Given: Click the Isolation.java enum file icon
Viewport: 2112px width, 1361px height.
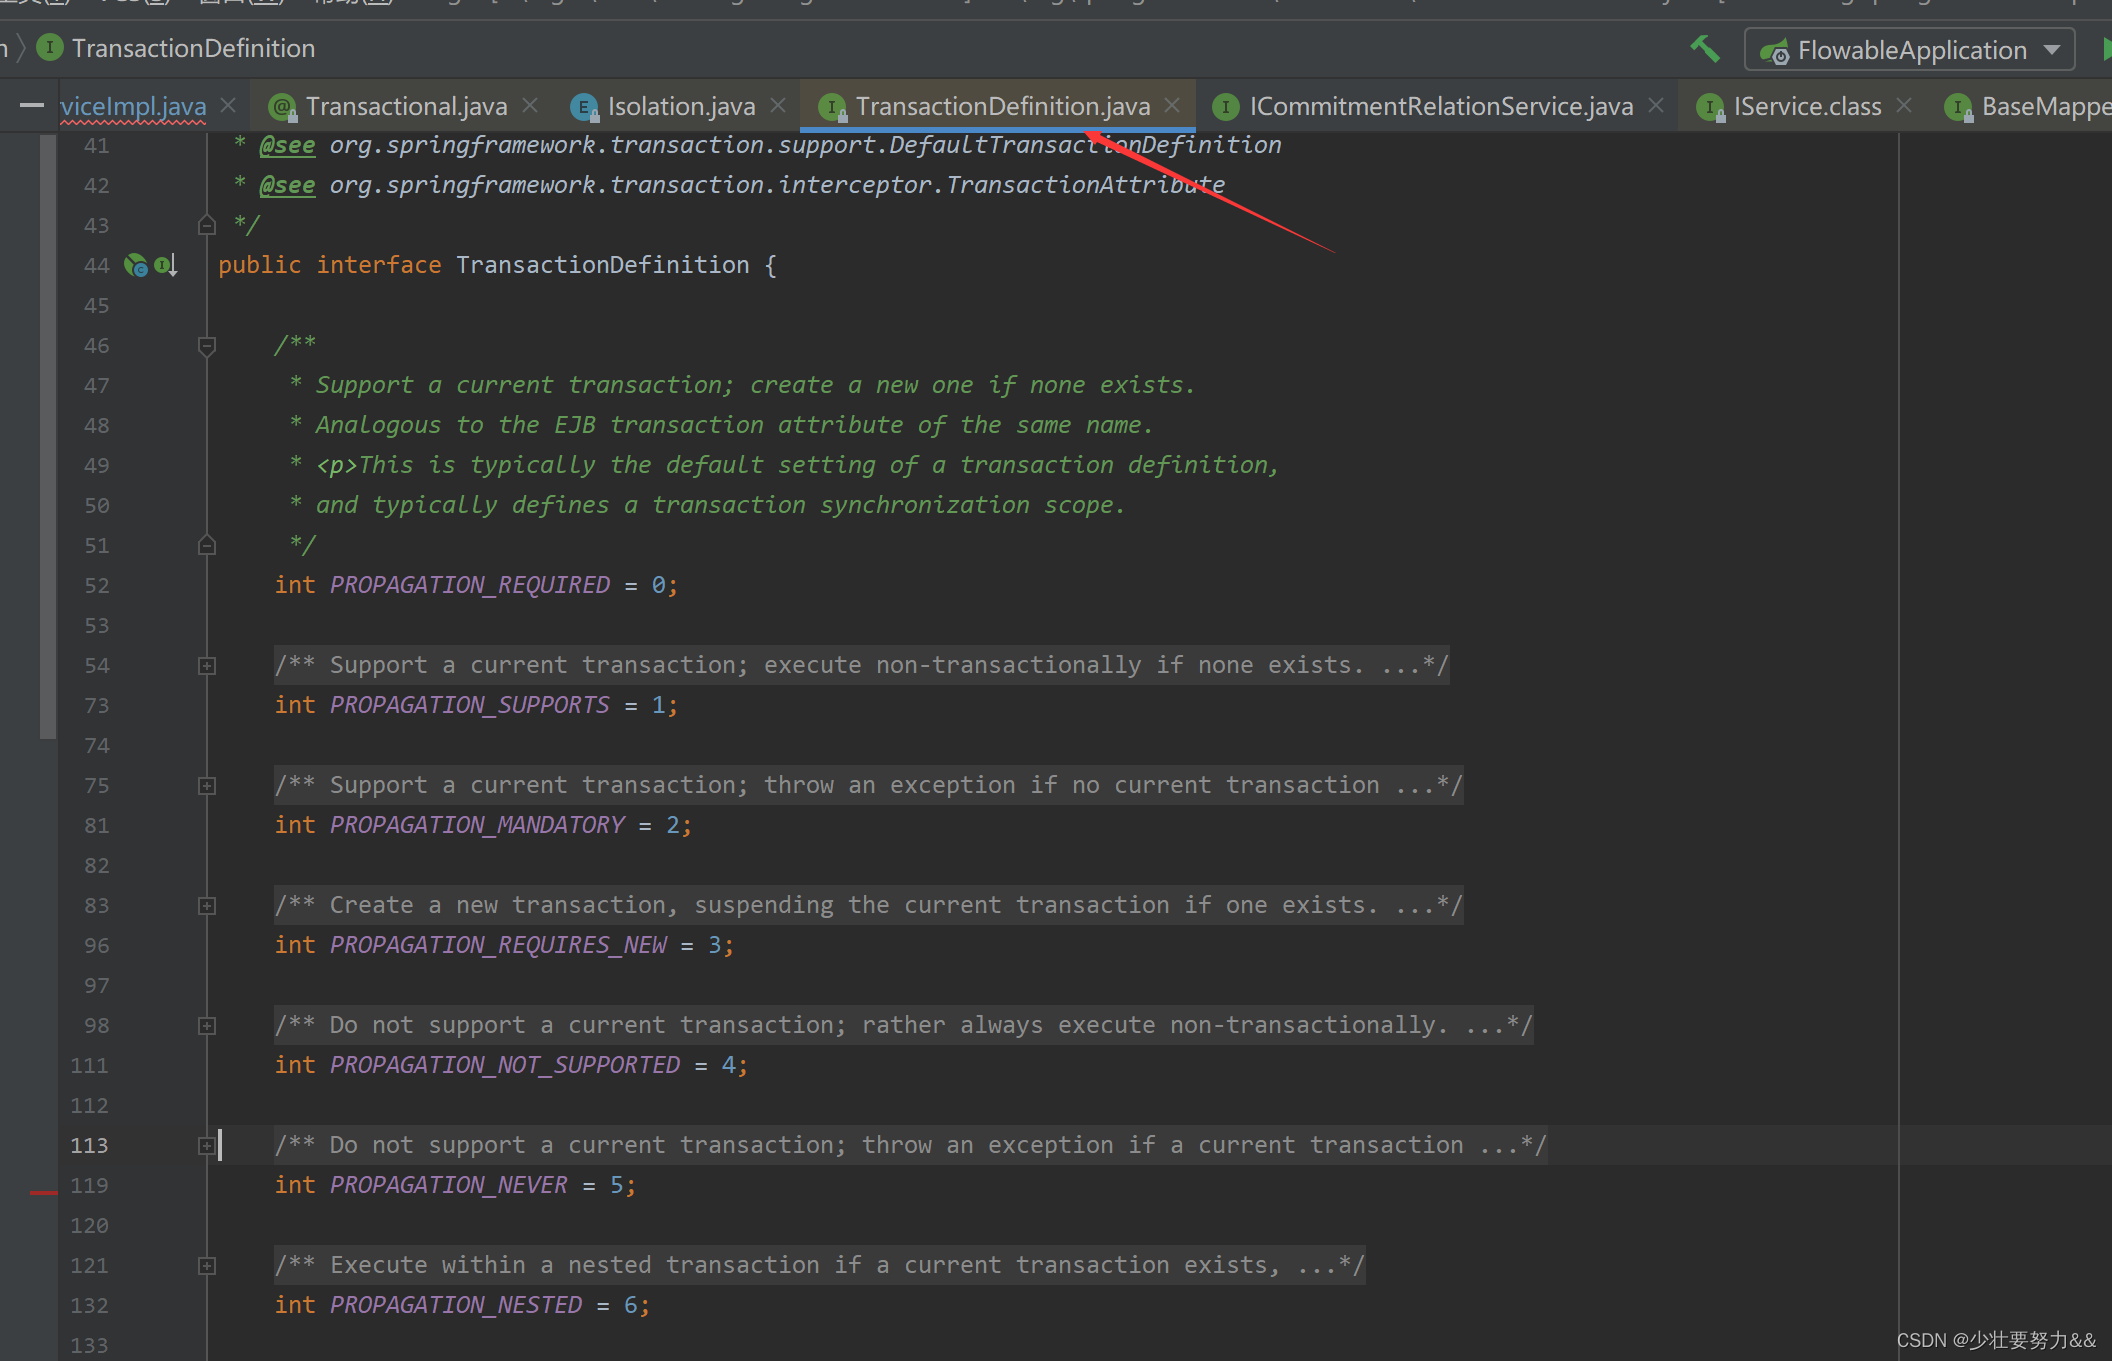Looking at the screenshot, I should pos(584,106).
